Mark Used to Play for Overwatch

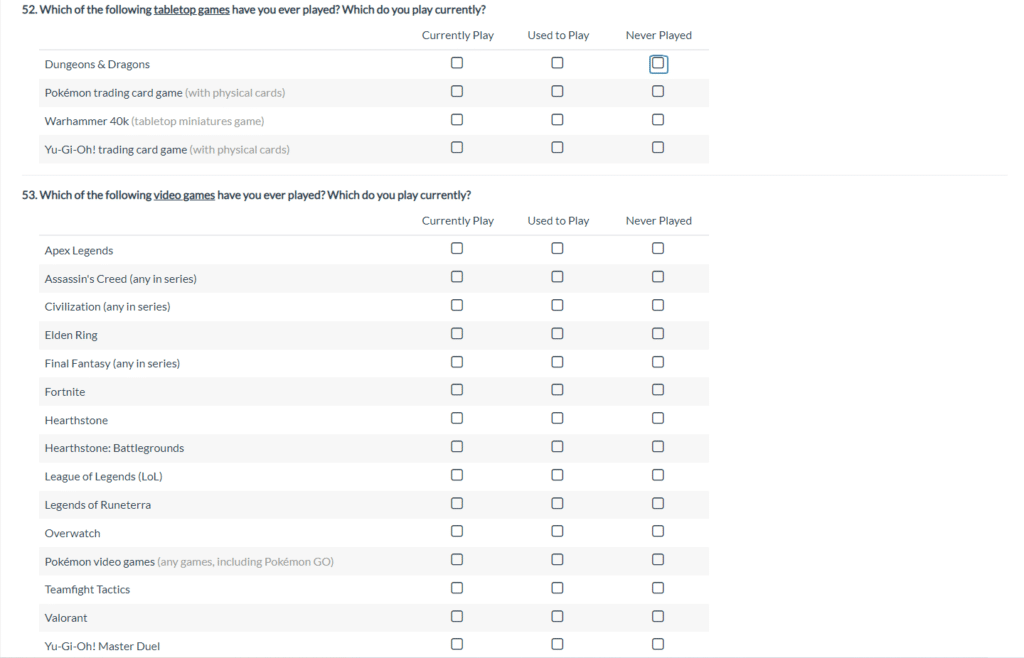(x=557, y=531)
